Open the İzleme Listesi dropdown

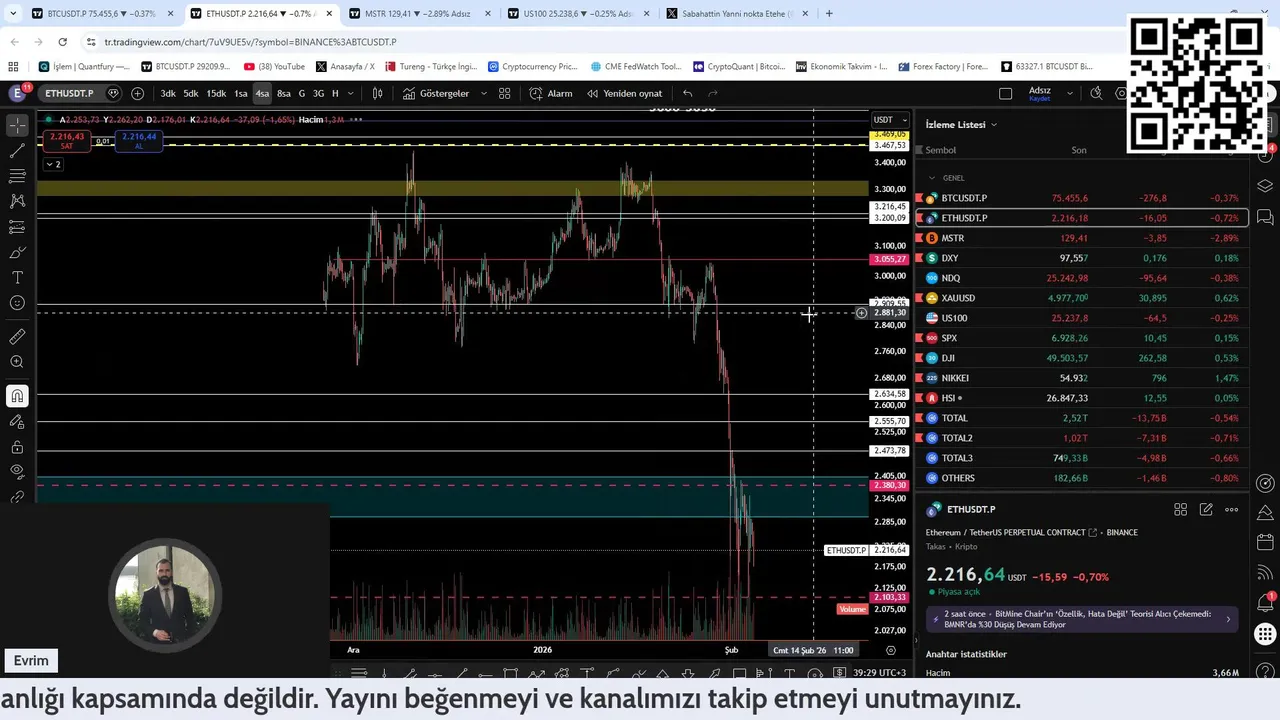pyautogui.click(x=961, y=124)
